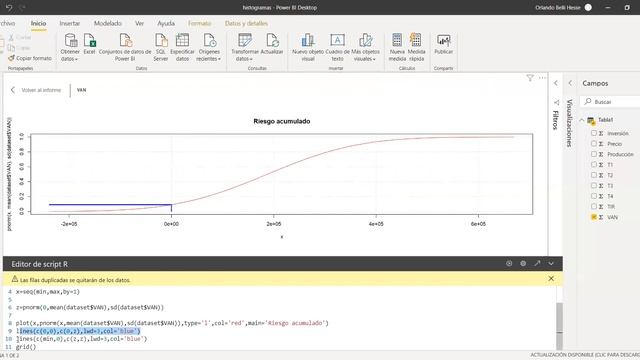Click Especificar datos icon
Viewport: 640px width, 360px height.
pyautogui.click(x=182, y=41)
